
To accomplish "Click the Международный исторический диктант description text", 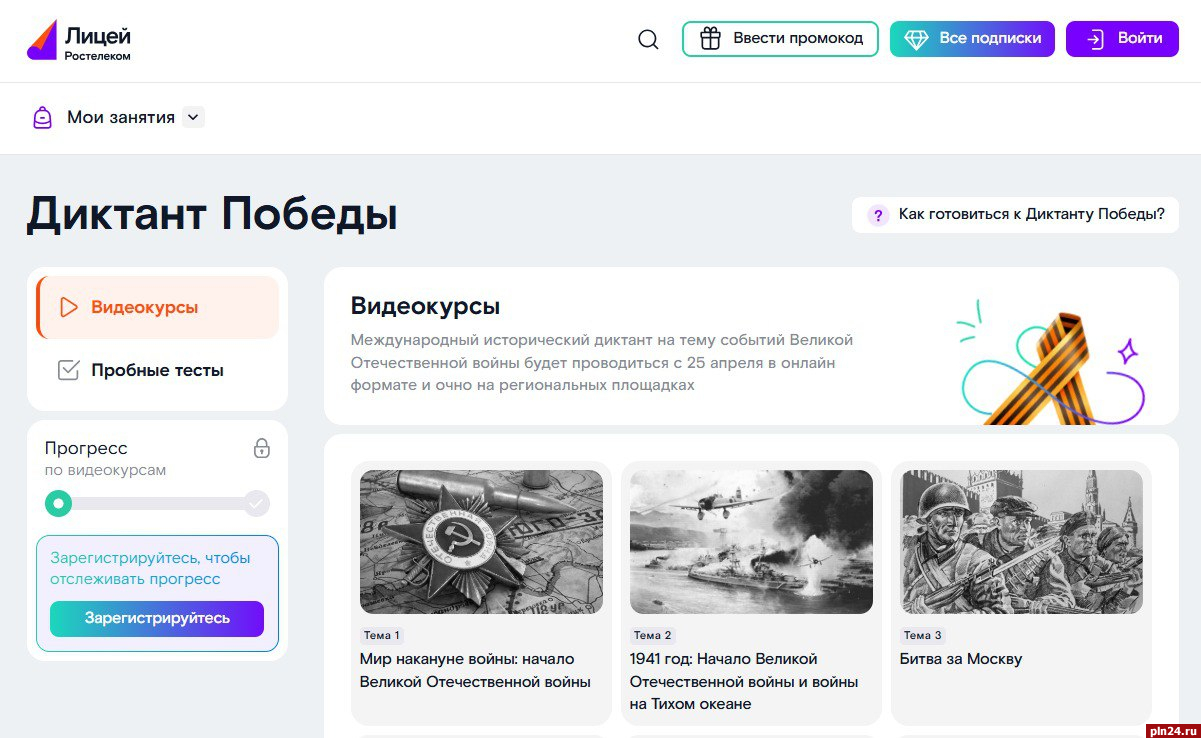I will [x=602, y=362].
